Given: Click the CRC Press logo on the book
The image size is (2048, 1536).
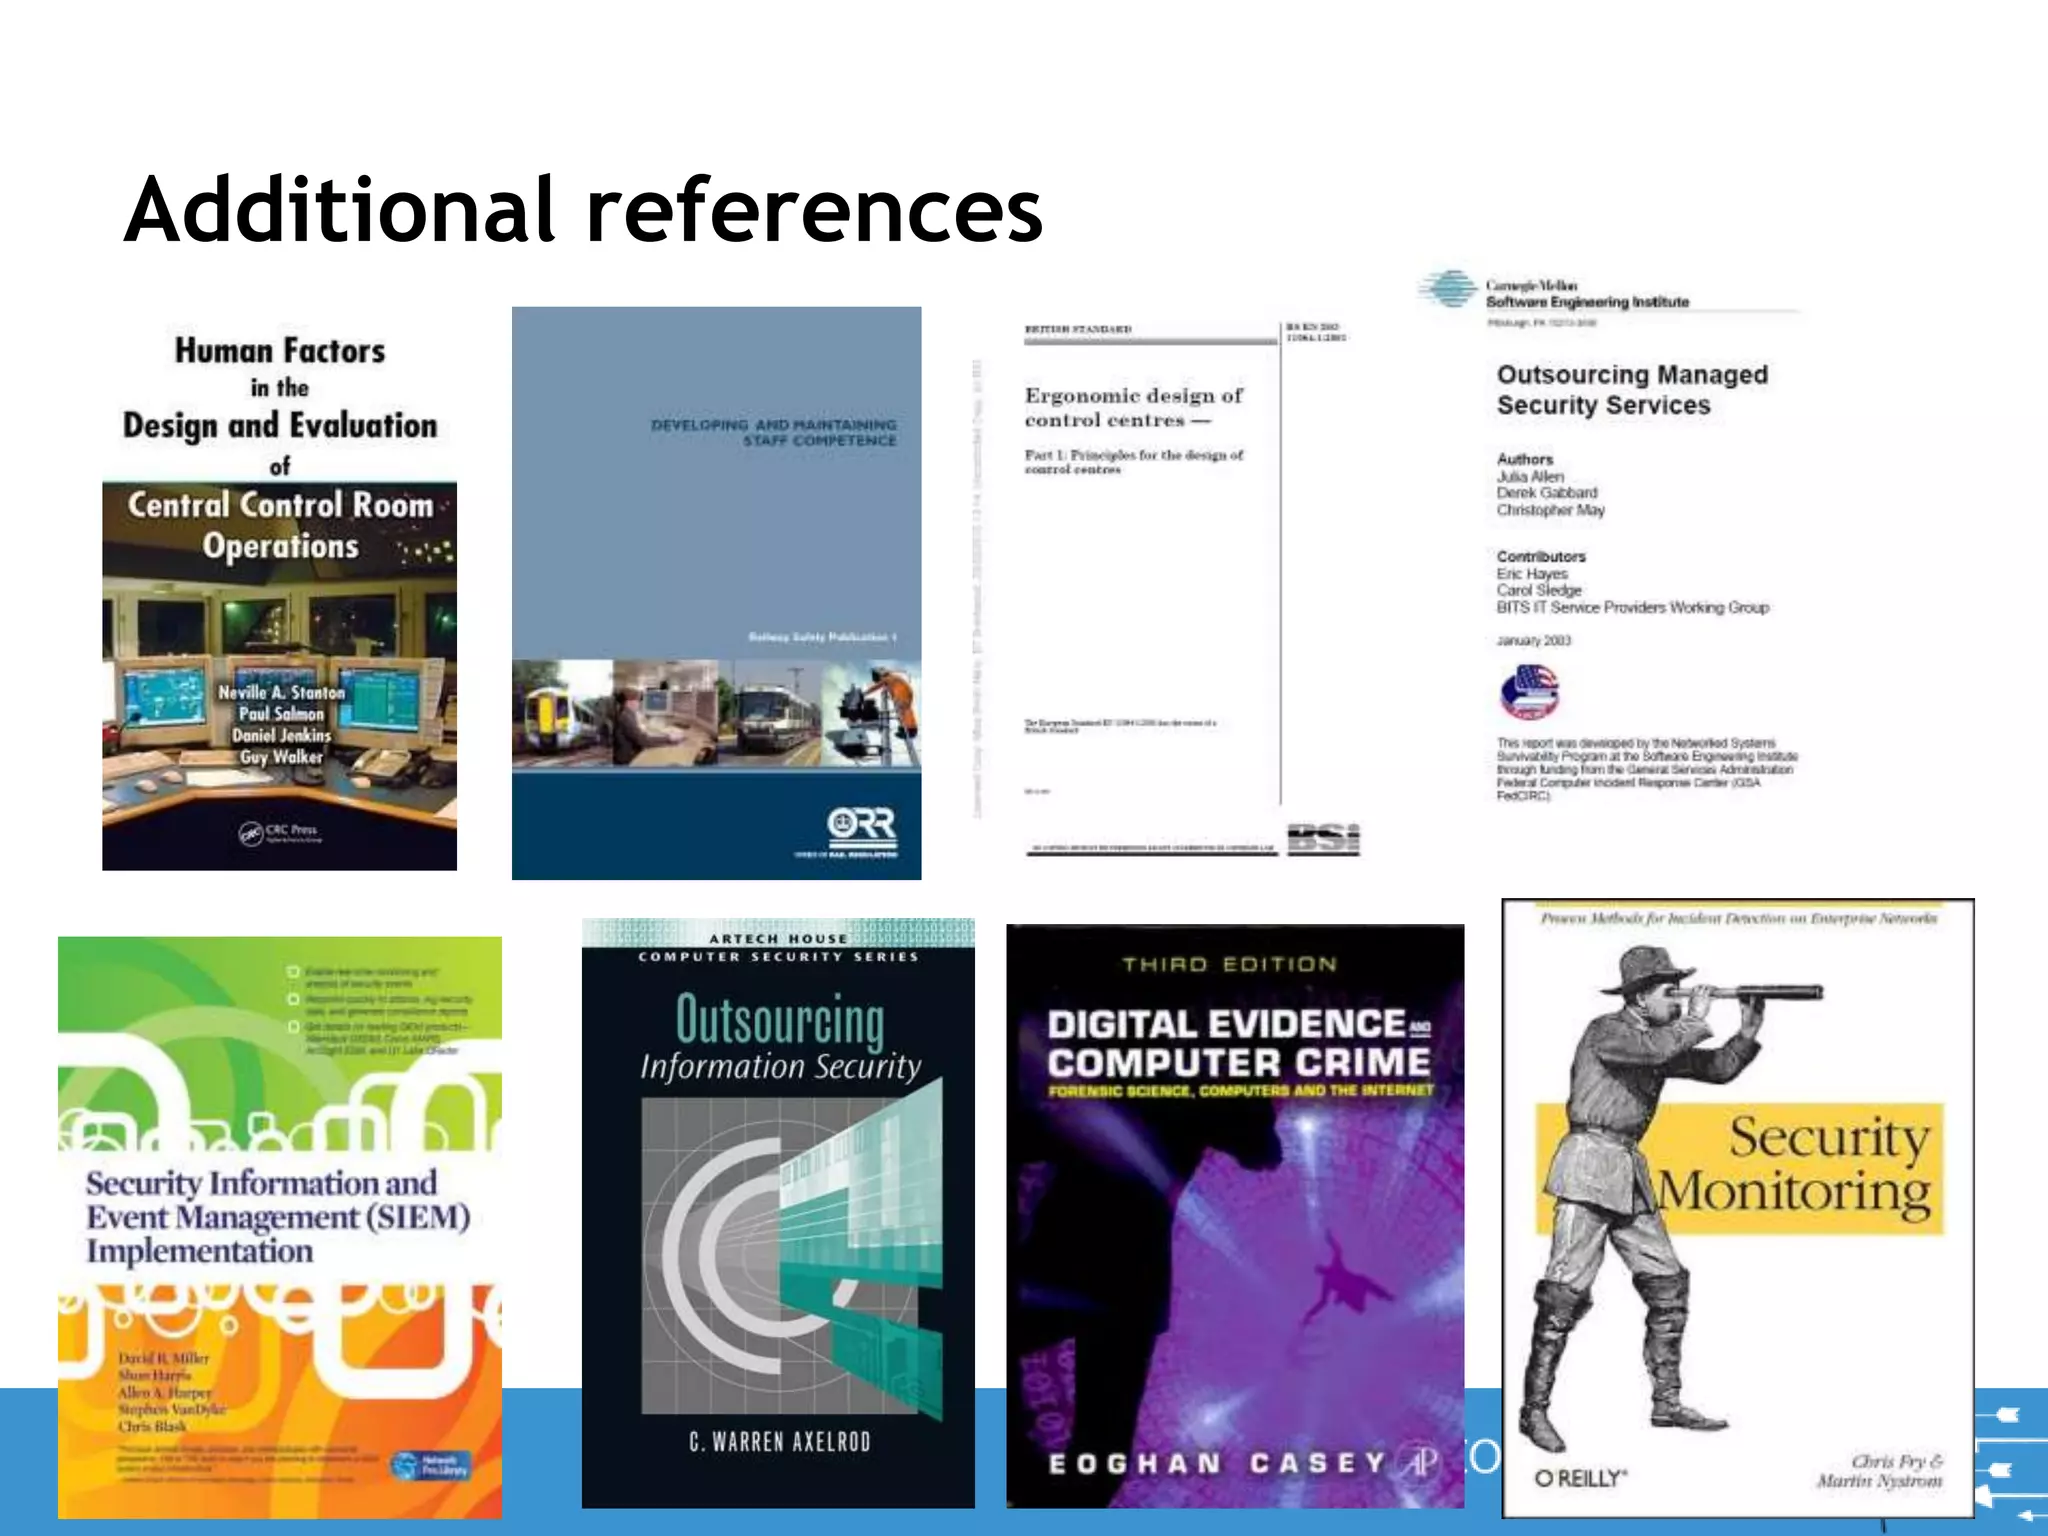Looking at the screenshot, I should [279, 831].
